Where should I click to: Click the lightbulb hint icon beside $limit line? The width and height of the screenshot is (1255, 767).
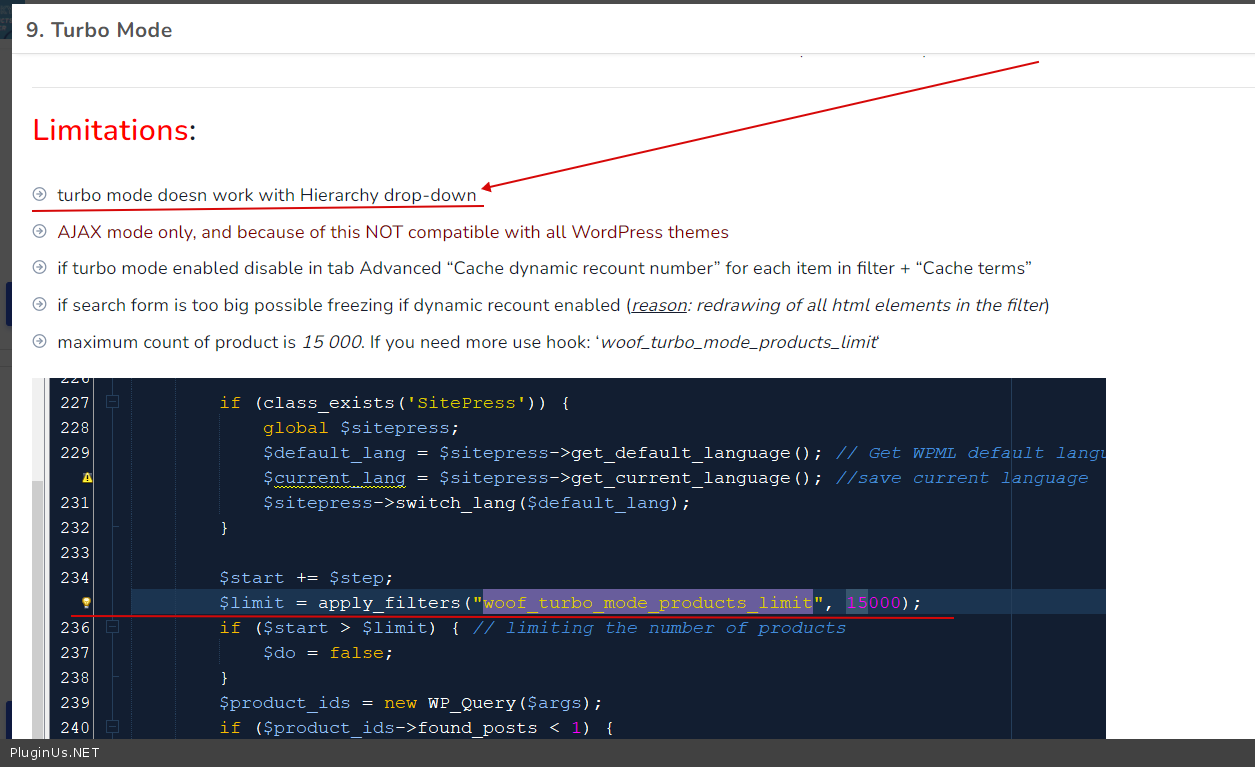pyautogui.click(x=87, y=603)
